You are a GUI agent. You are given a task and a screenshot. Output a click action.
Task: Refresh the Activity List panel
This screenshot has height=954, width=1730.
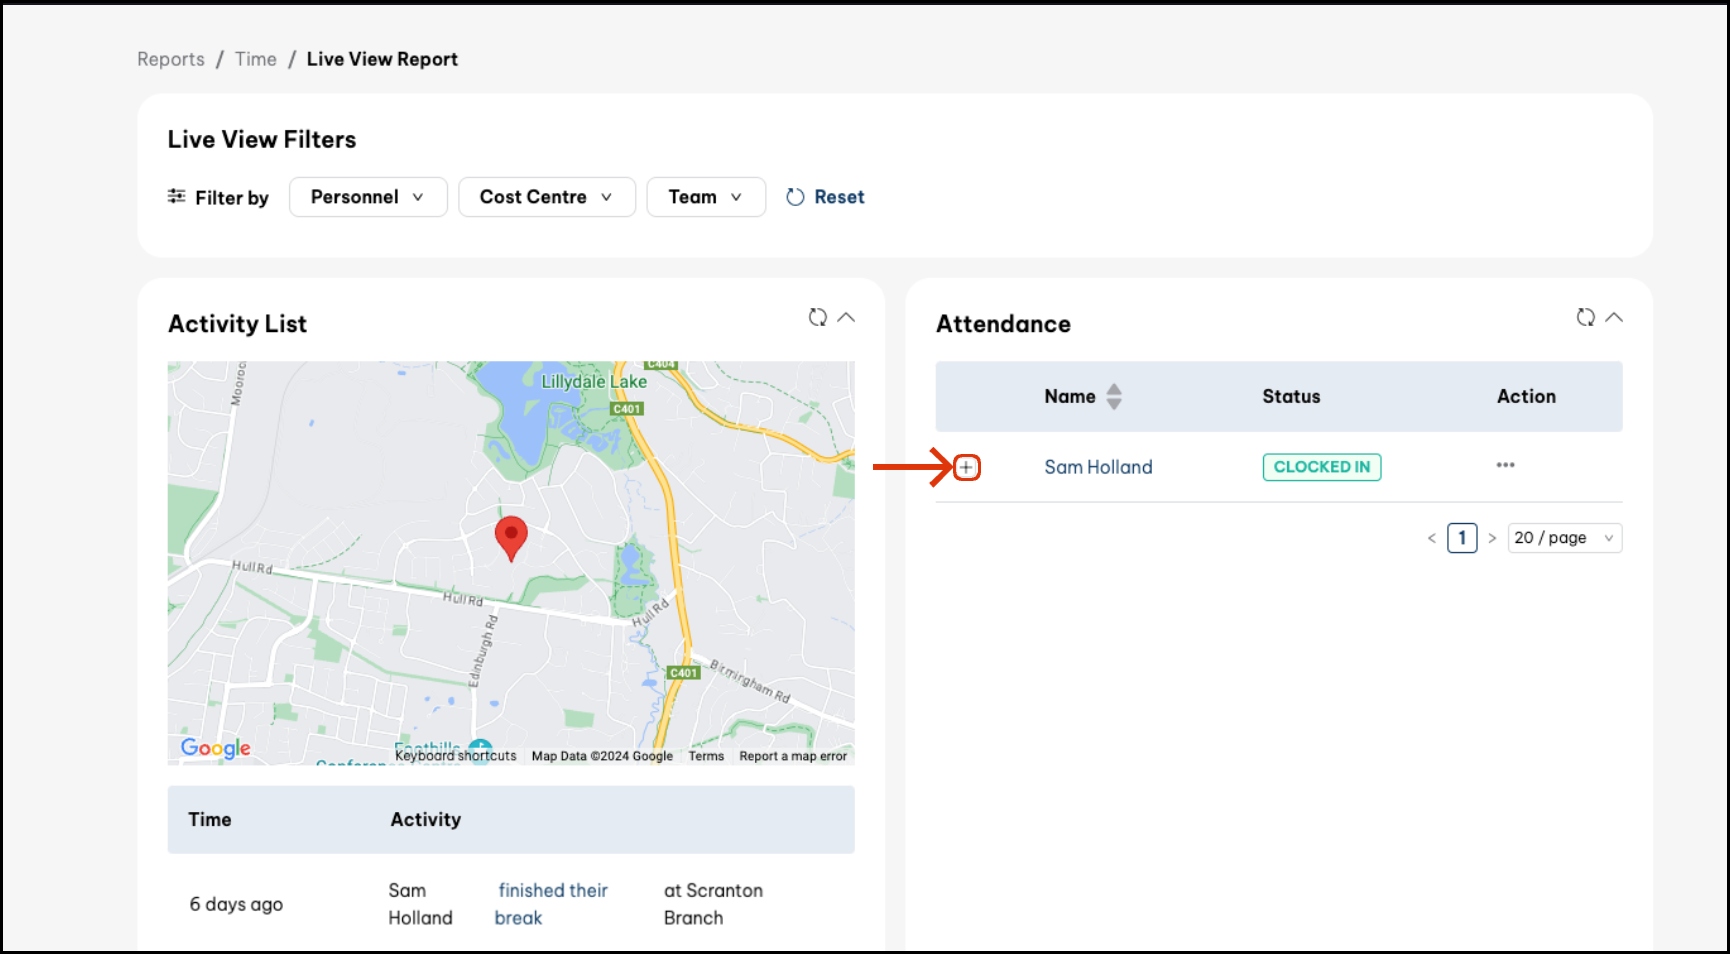click(x=817, y=317)
